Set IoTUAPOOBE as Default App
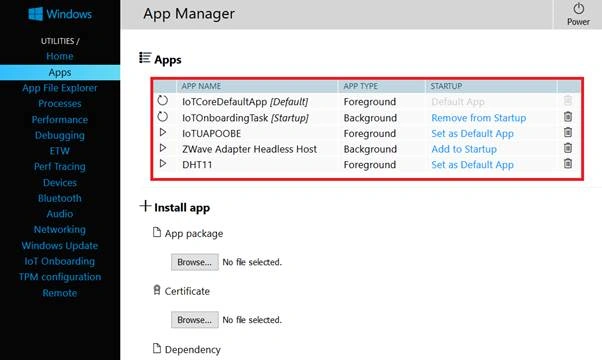Image resolution: width=602 pixels, height=360 pixels. pos(472,134)
